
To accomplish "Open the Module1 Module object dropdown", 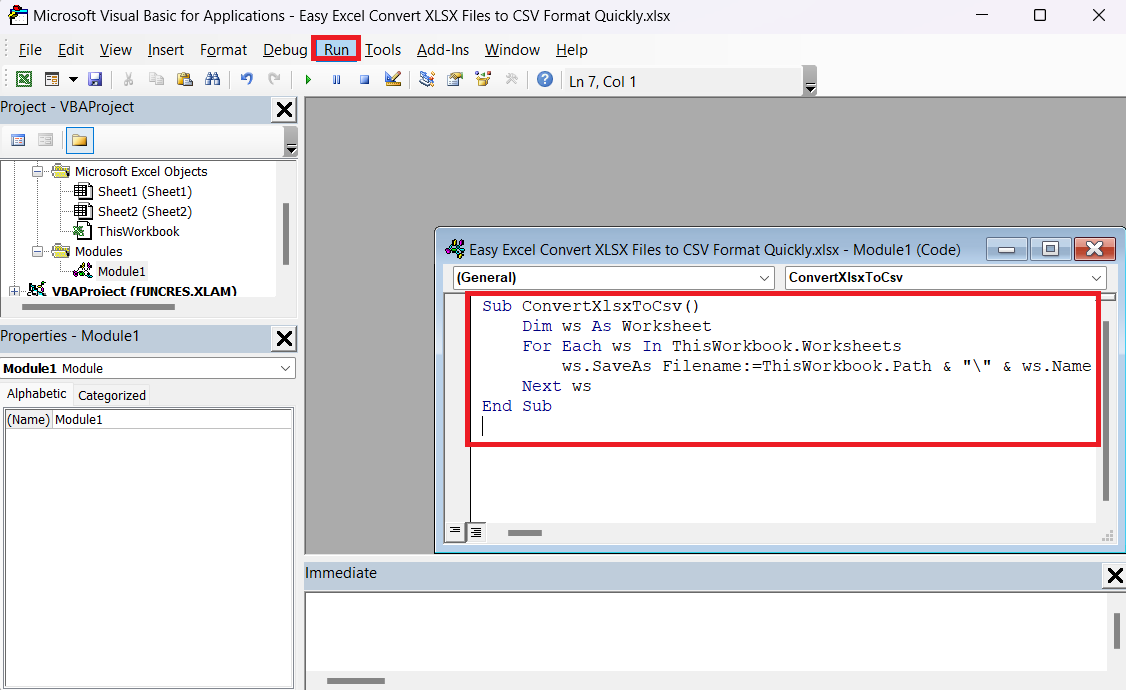I will click(x=285, y=368).
